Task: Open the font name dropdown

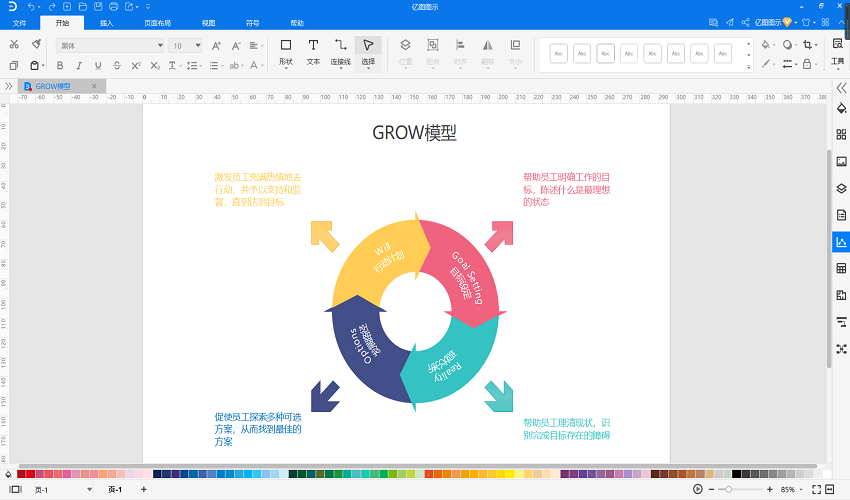Action: (x=110, y=46)
